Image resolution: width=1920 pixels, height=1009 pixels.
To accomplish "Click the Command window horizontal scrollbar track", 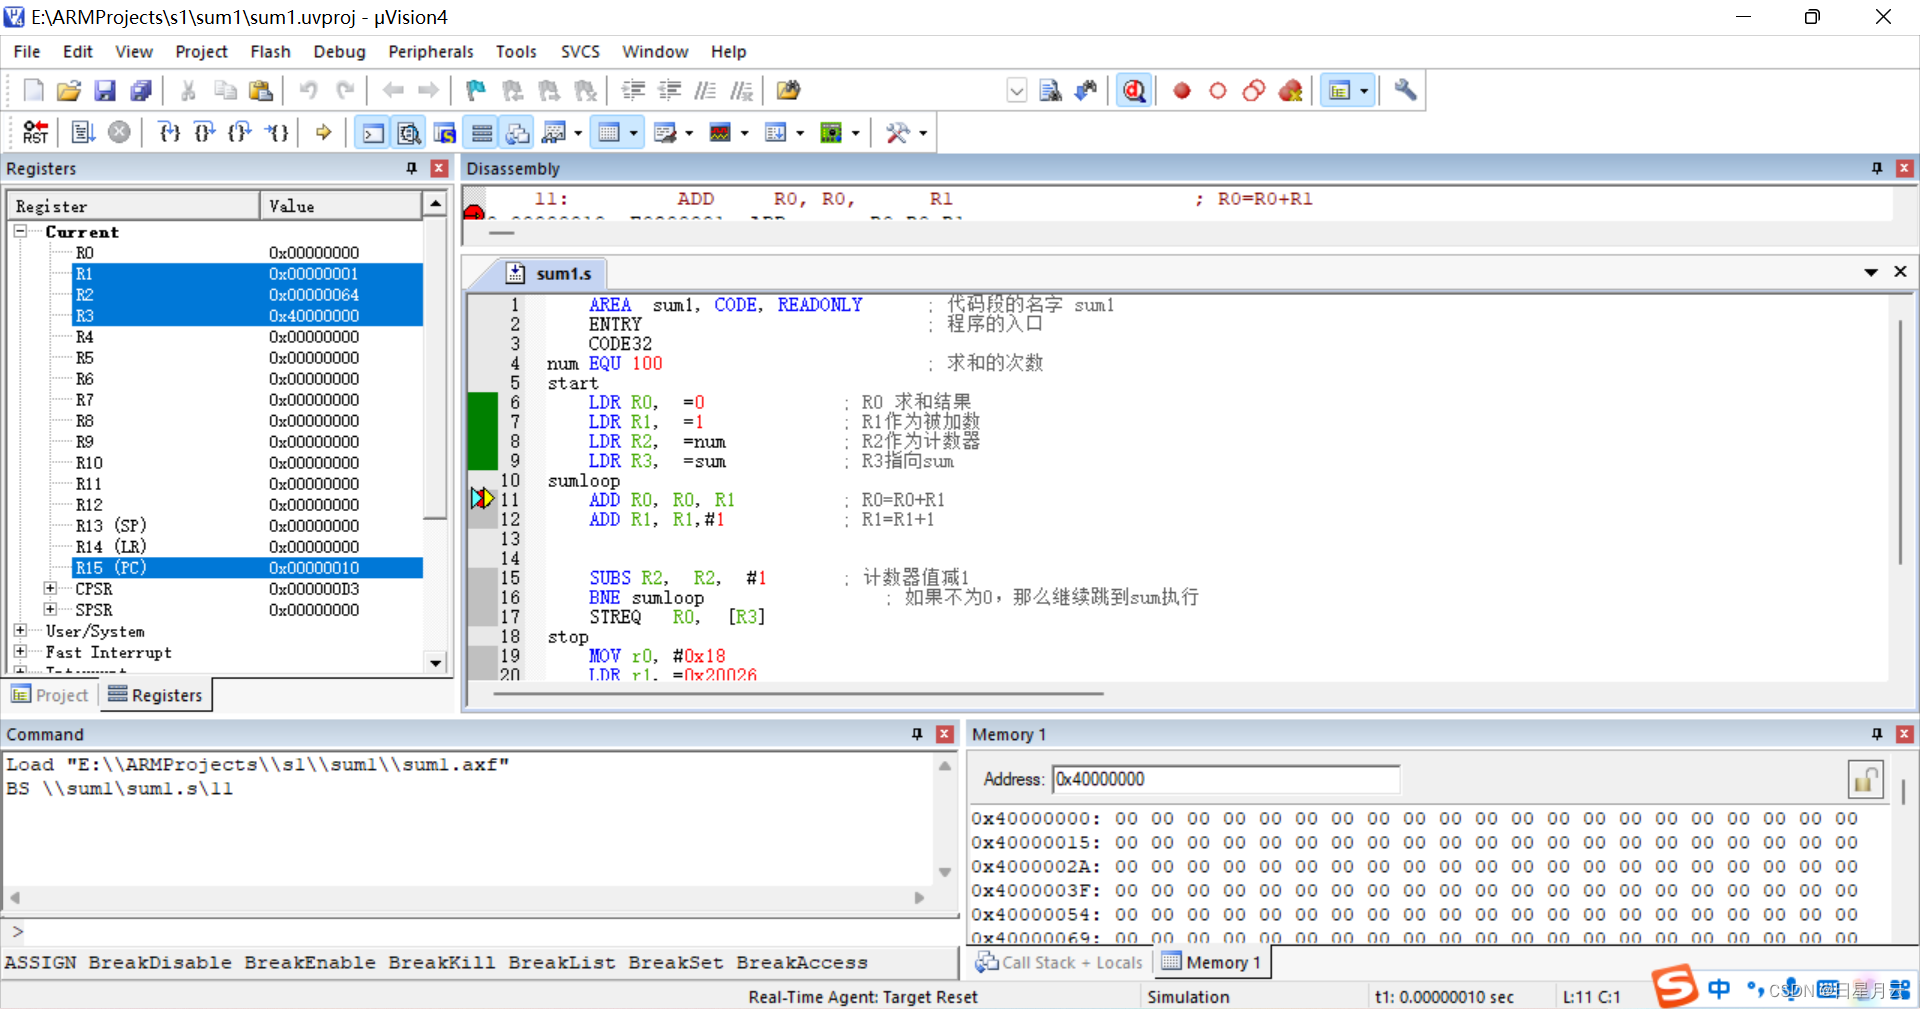I will tap(467, 898).
